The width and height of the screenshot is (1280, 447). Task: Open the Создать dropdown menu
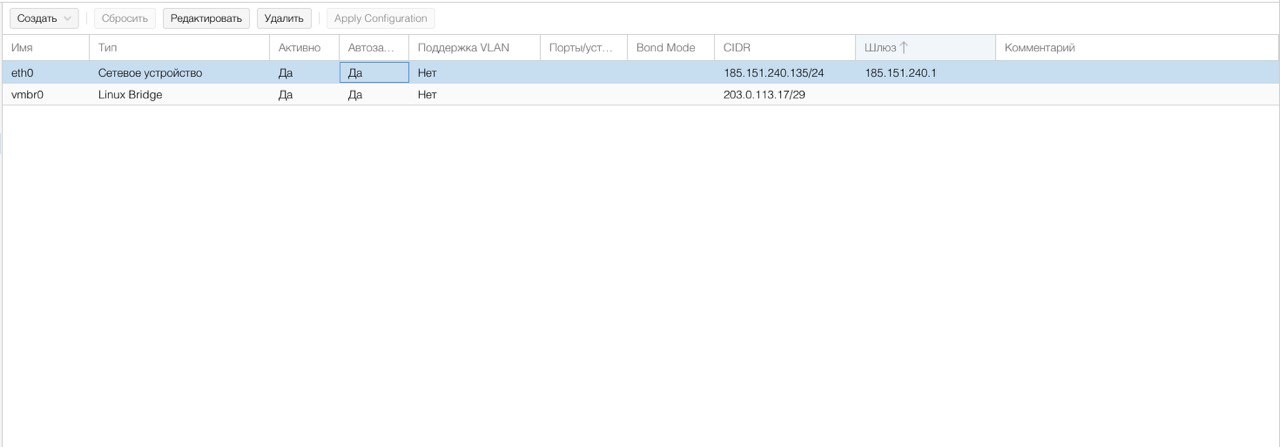point(44,18)
